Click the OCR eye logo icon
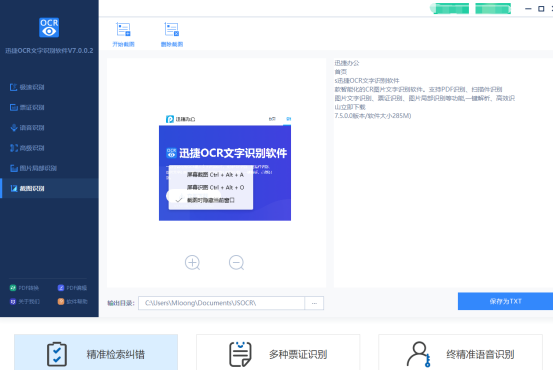Image resolution: width=553 pixels, height=370 pixels. click(x=49, y=28)
